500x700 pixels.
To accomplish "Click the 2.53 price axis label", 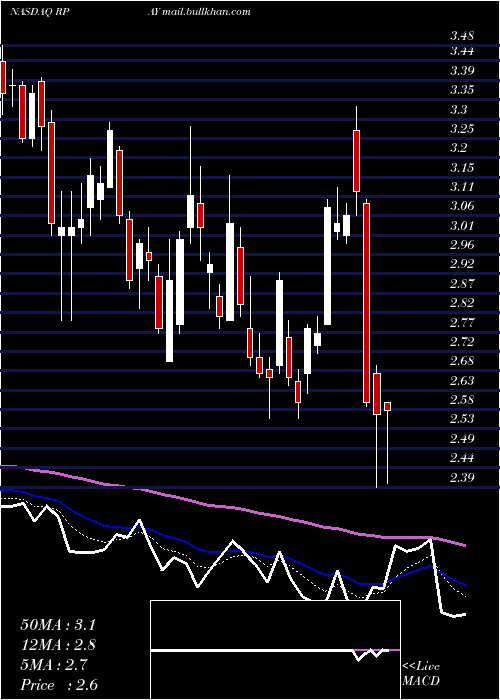I will [462, 419].
